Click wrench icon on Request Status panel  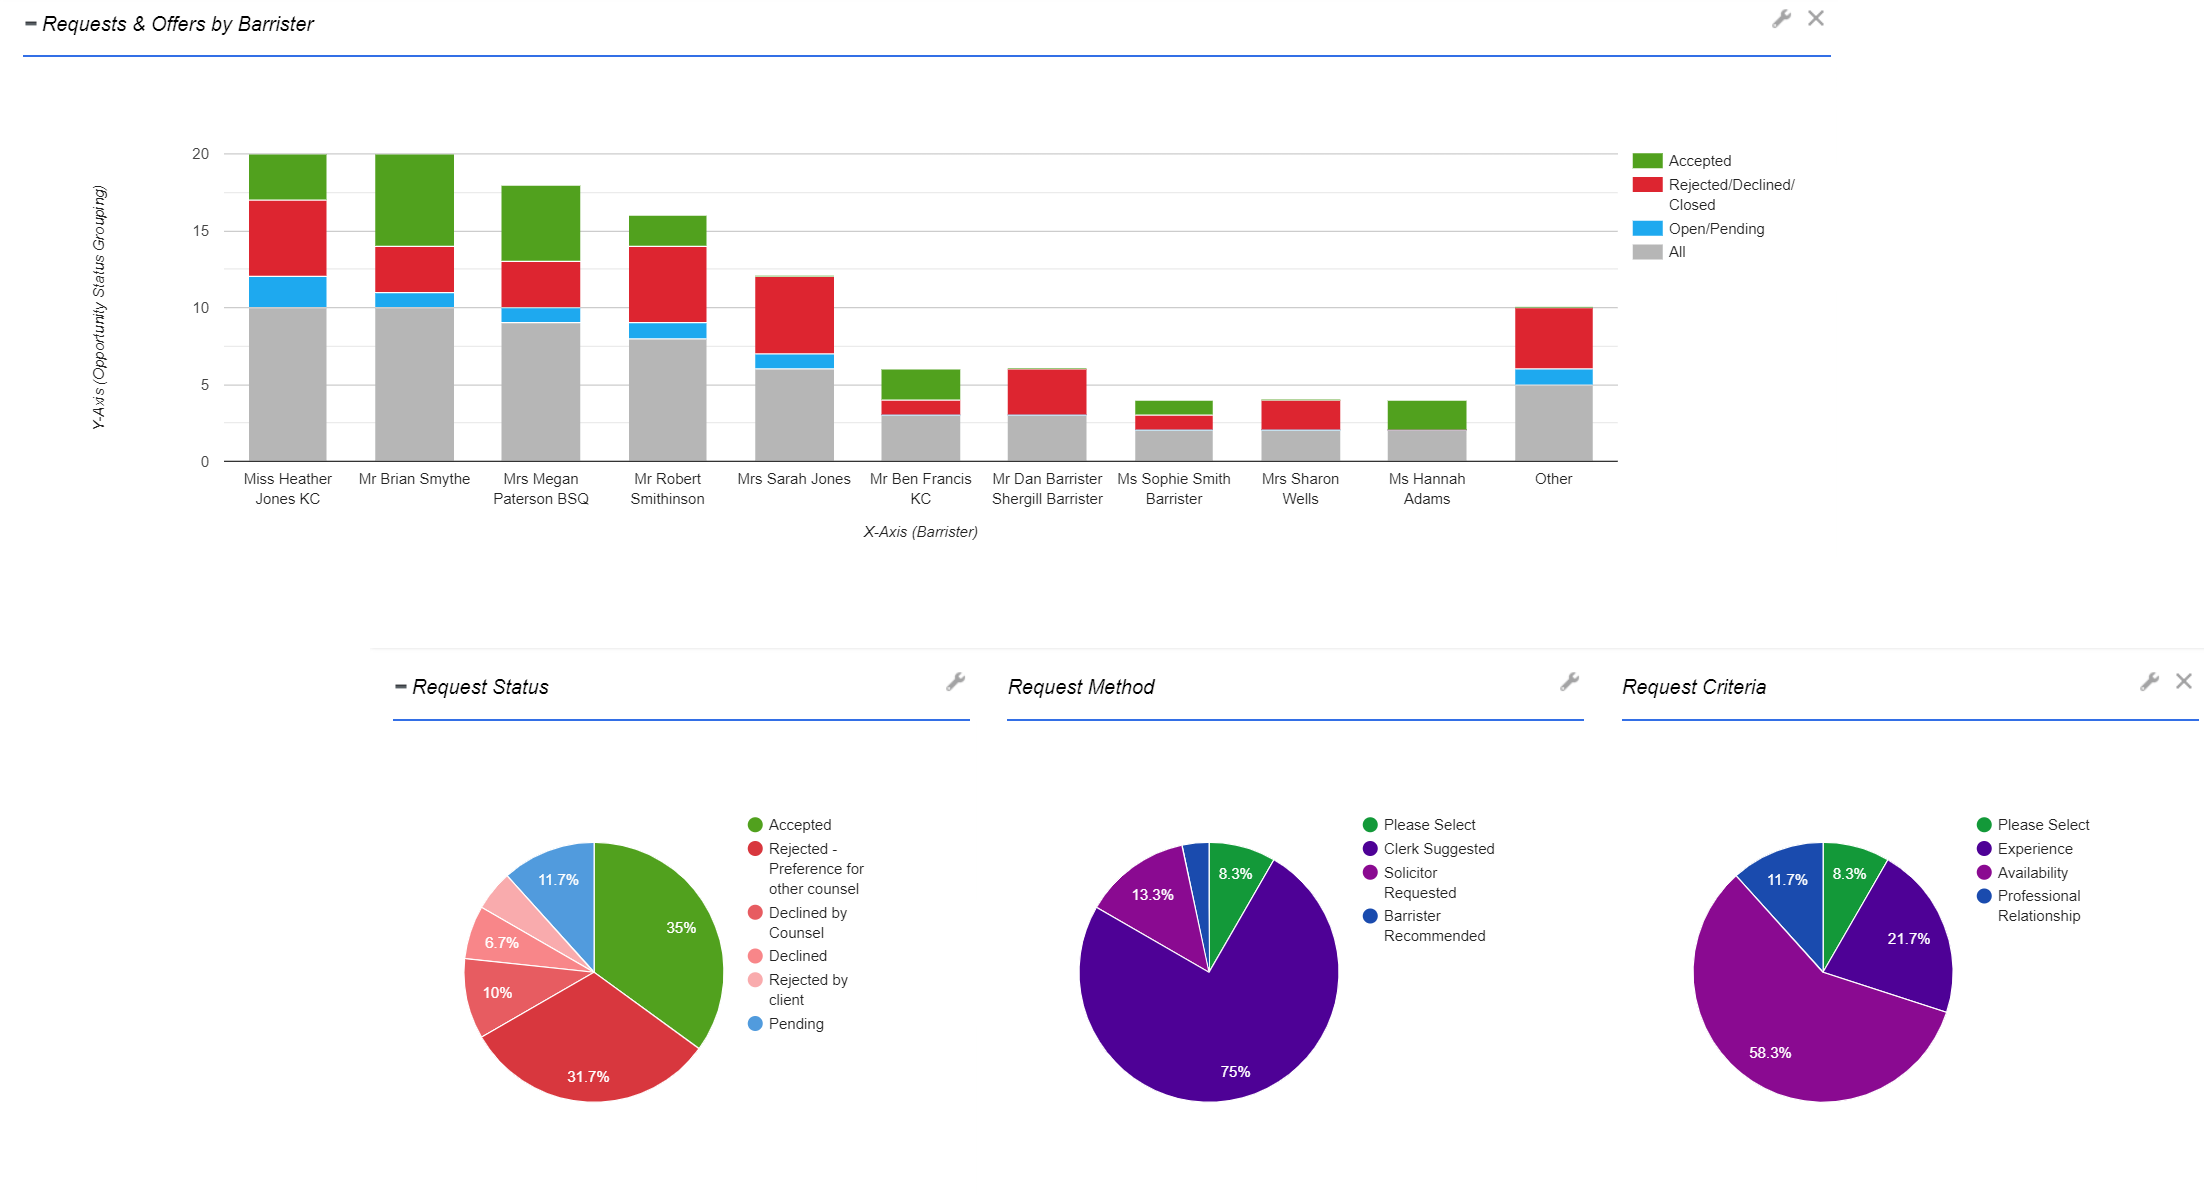click(956, 682)
